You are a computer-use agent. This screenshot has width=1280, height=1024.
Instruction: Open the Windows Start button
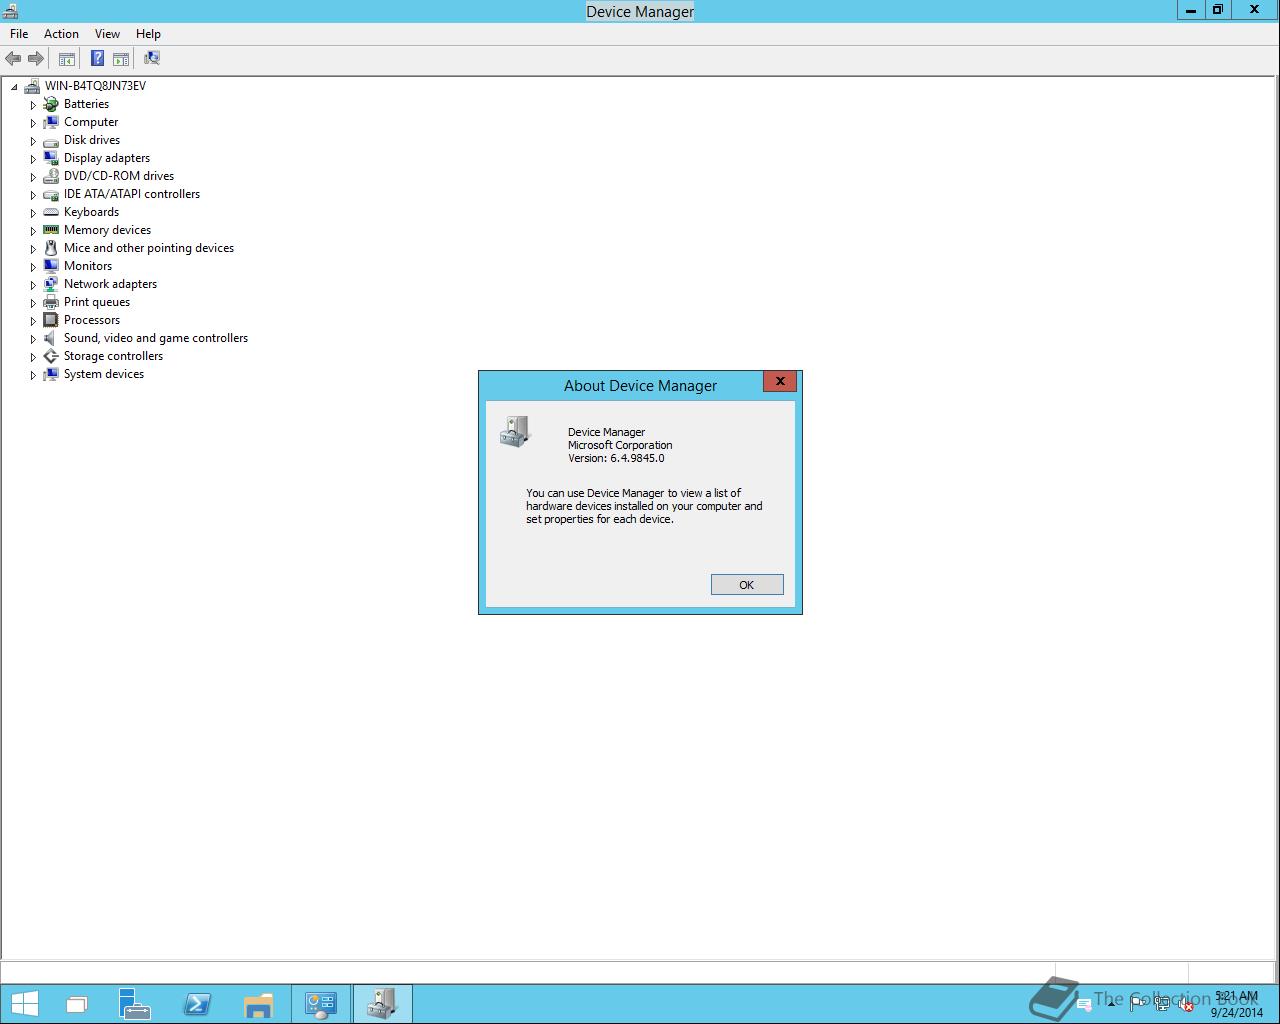tap(25, 1004)
